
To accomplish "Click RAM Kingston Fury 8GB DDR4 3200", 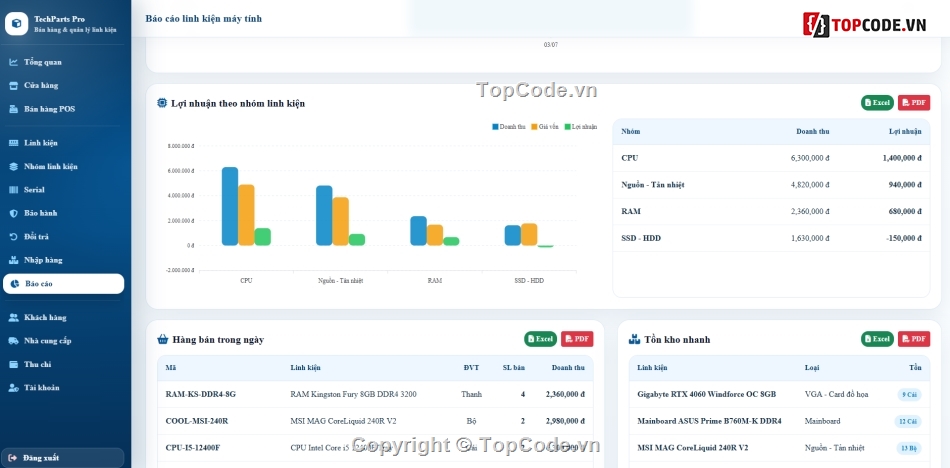I will (353, 394).
